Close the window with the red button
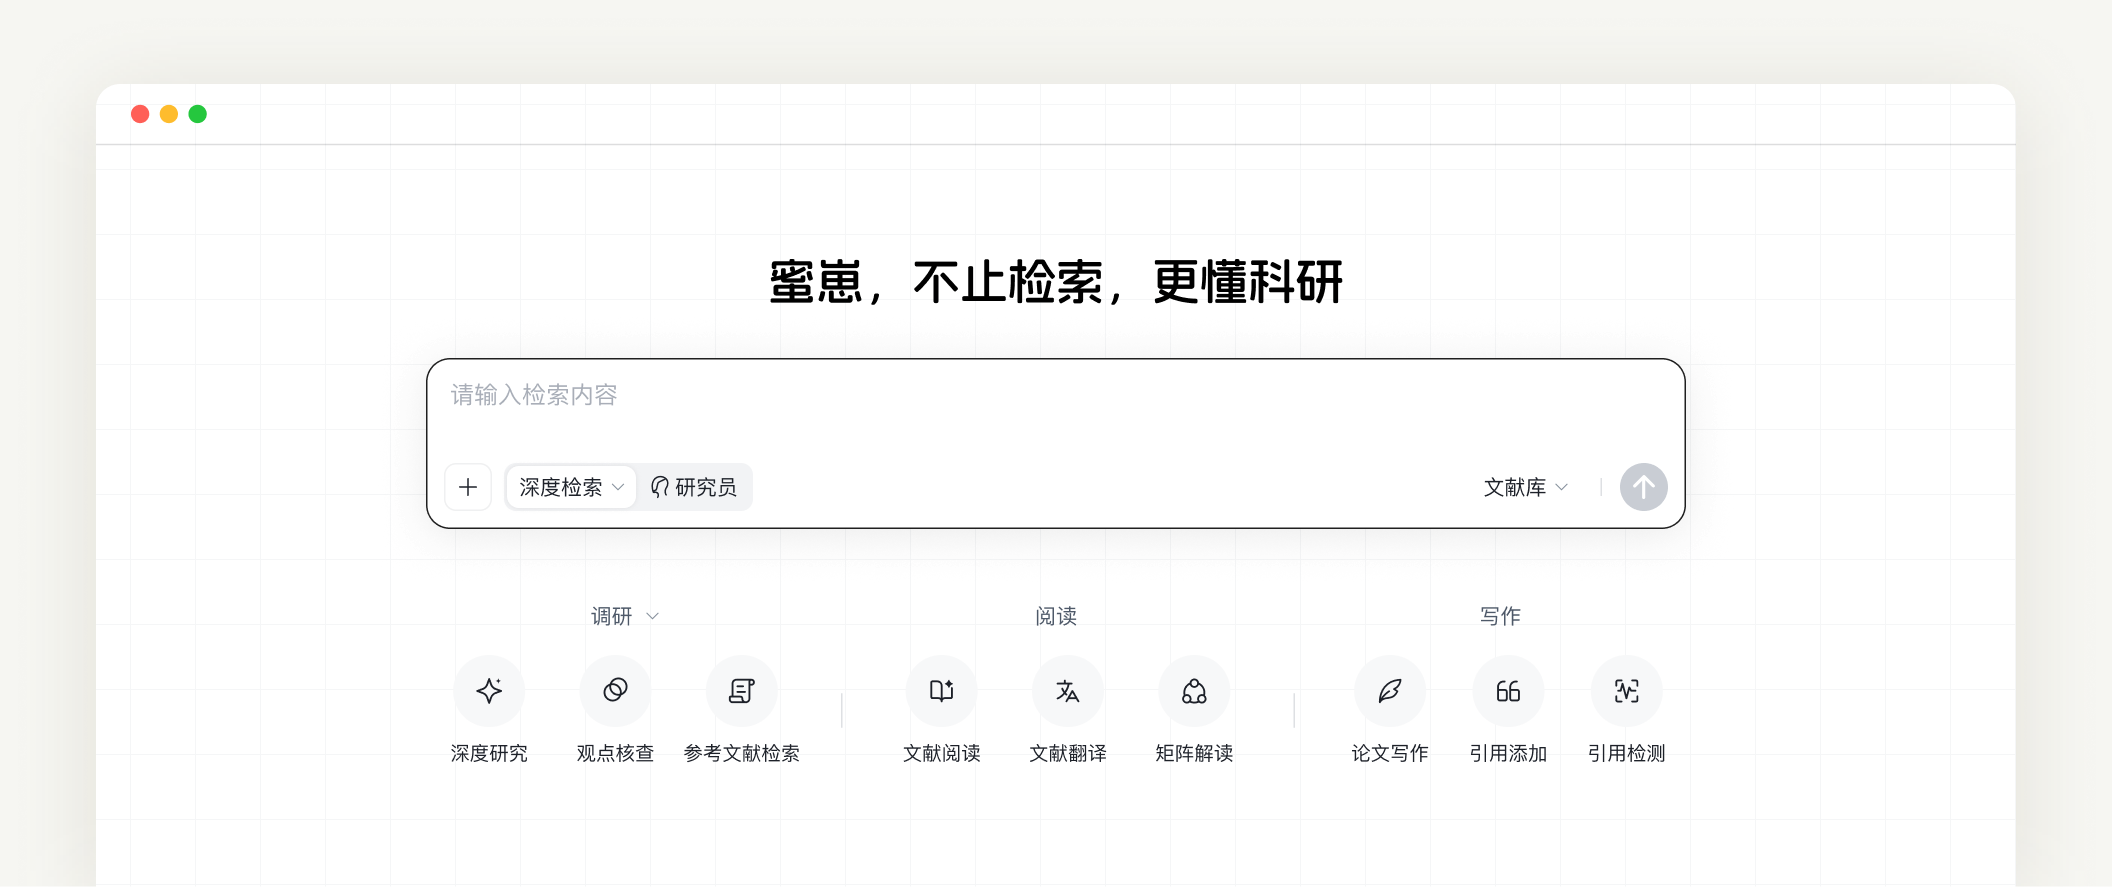 [140, 114]
